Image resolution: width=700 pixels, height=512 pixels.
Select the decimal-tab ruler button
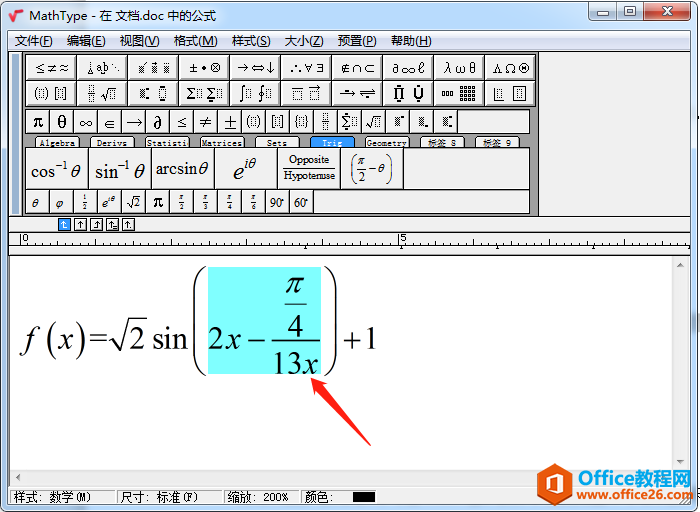click(129, 225)
